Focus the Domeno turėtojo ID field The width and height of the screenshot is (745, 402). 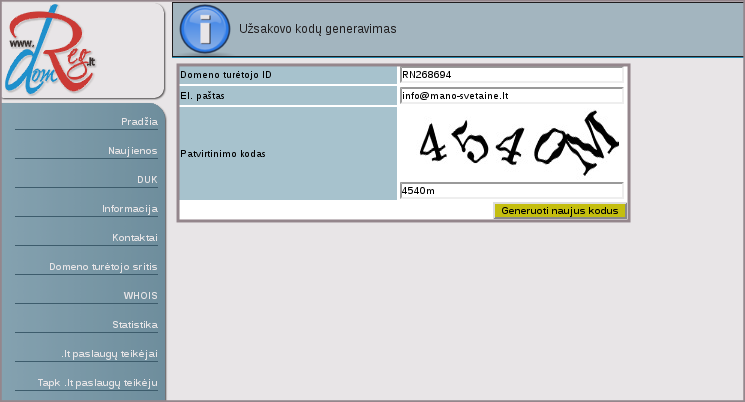click(511, 75)
